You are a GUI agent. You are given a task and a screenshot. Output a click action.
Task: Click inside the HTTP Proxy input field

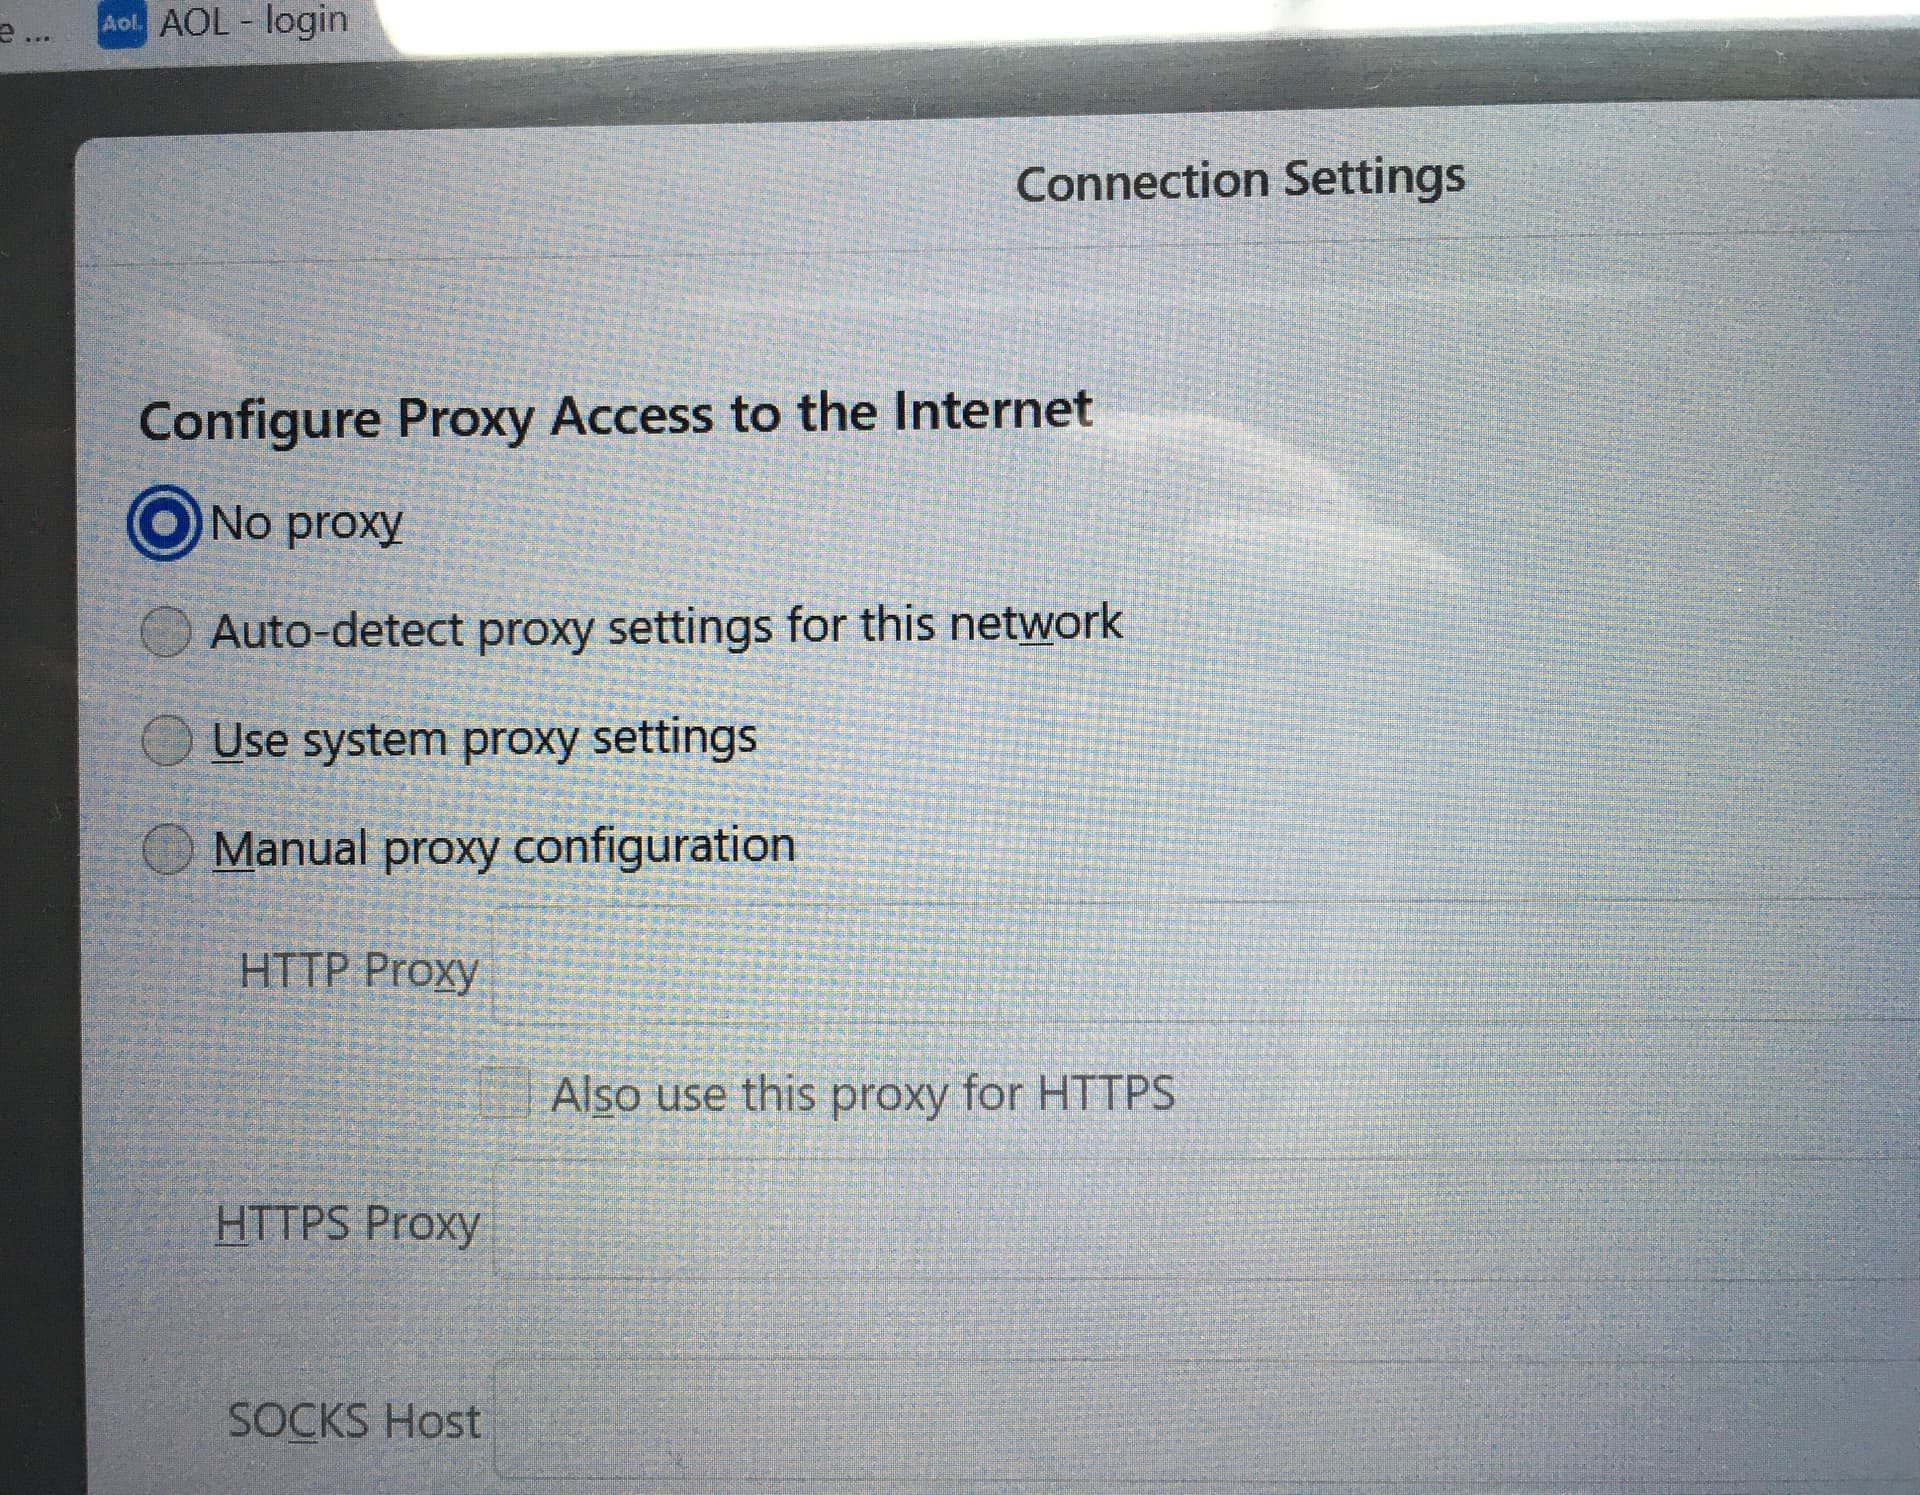coord(1206,964)
